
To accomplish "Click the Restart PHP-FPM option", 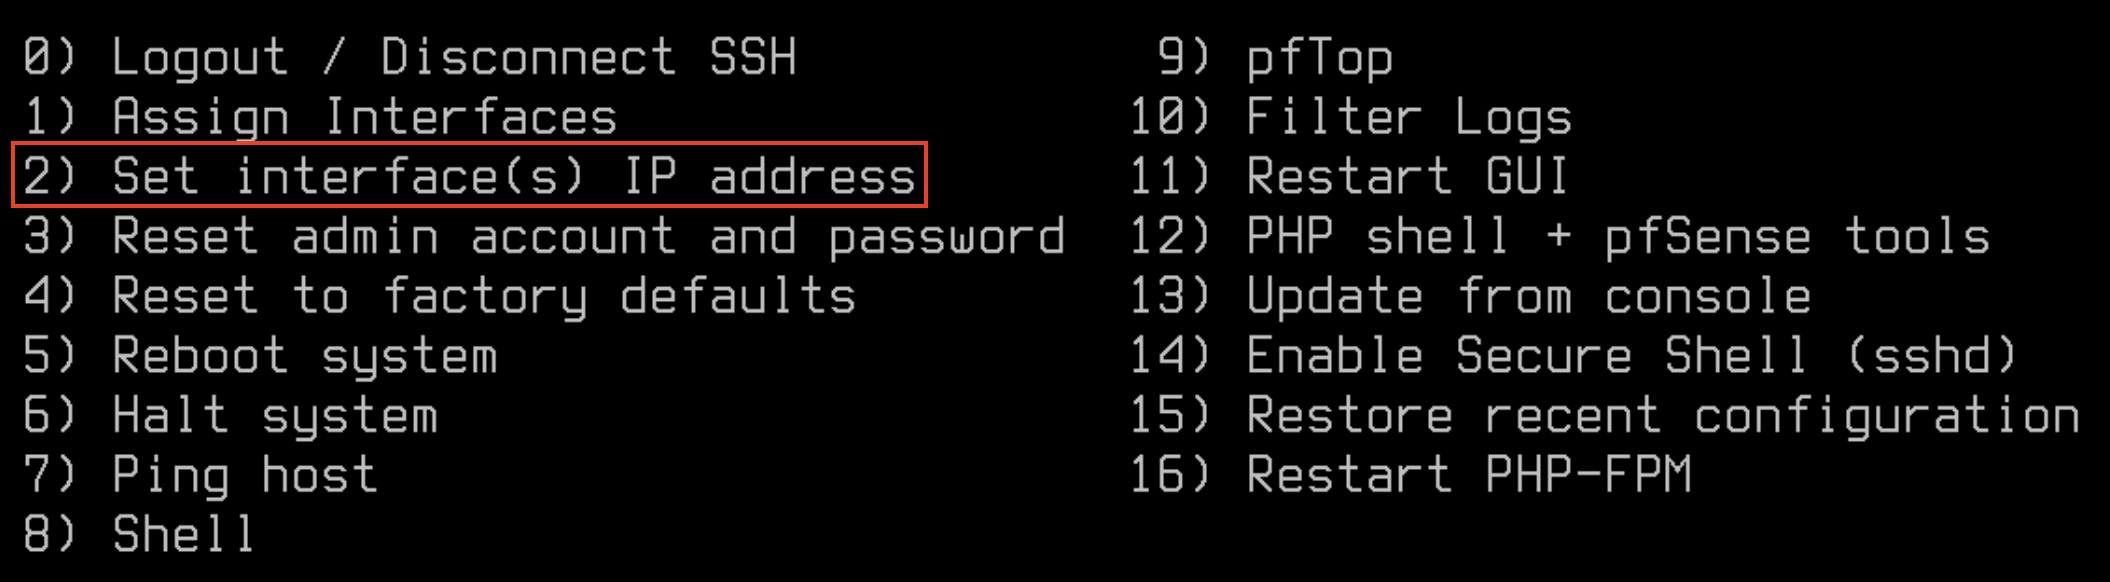I will [1468, 475].
